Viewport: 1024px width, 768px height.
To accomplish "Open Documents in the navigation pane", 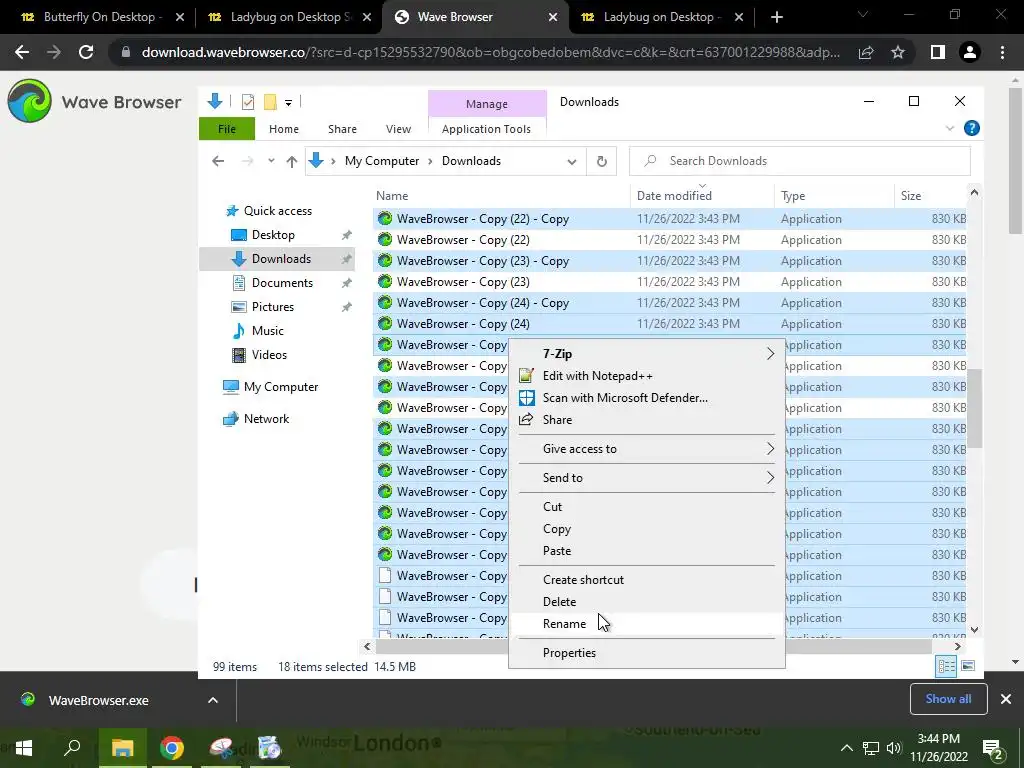I will 282,283.
